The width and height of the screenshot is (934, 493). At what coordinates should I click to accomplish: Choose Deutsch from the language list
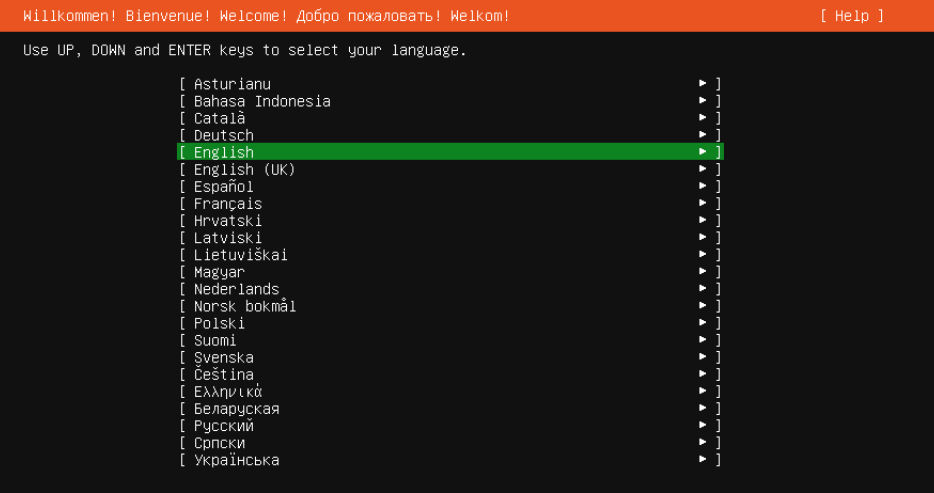[x=224, y=135]
